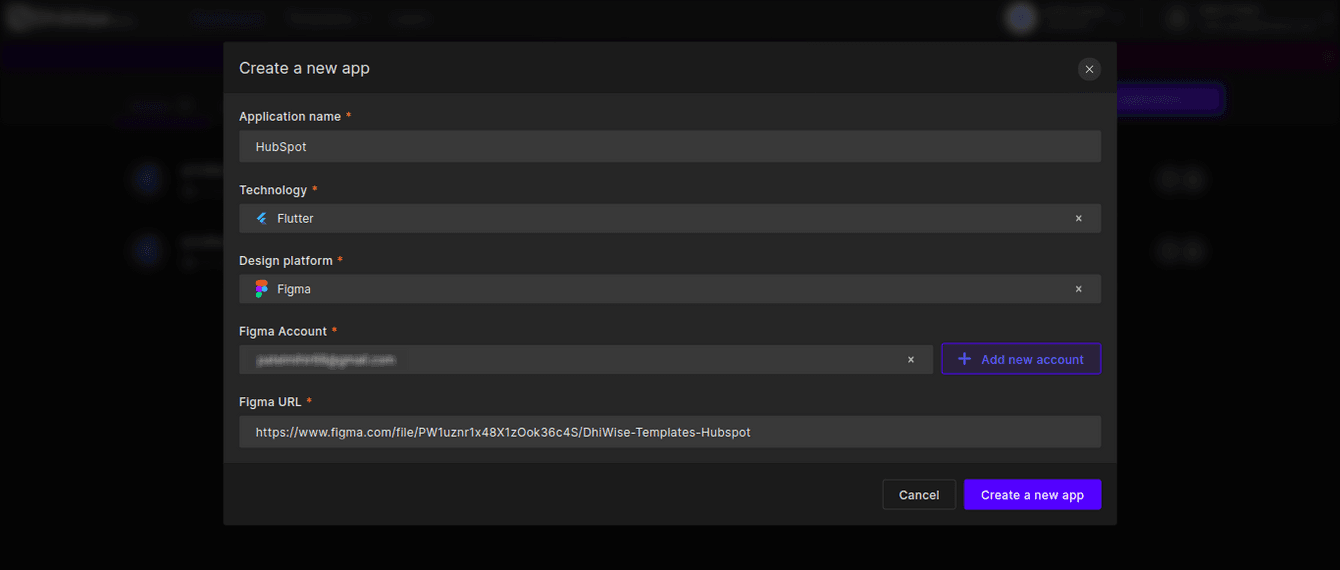Close the Create a new app dialog
Viewport: 1340px width, 570px height.
click(1089, 69)
